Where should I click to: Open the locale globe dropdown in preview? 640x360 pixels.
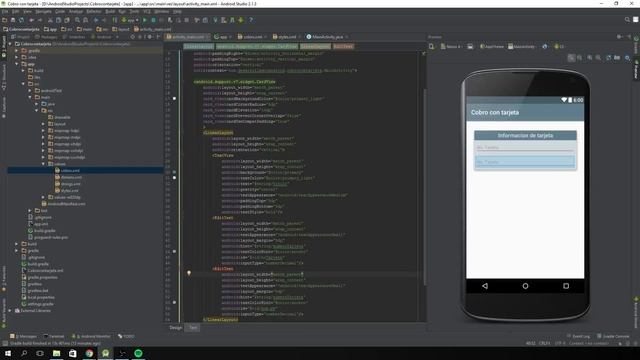545,47
